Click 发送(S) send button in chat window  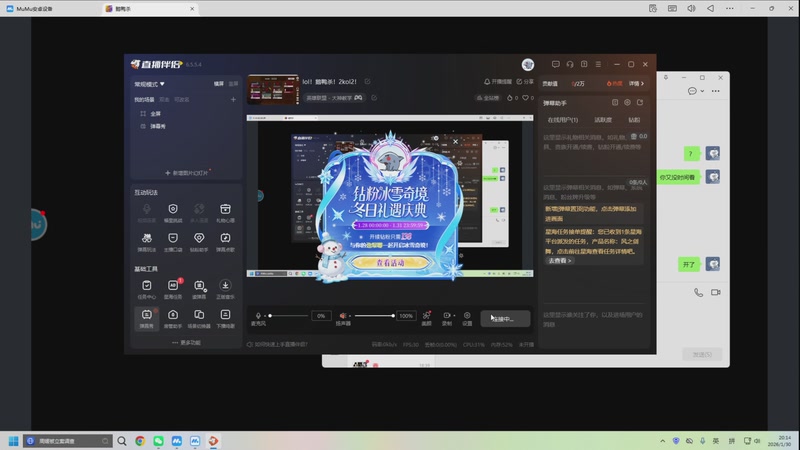(x=702, y=355)
